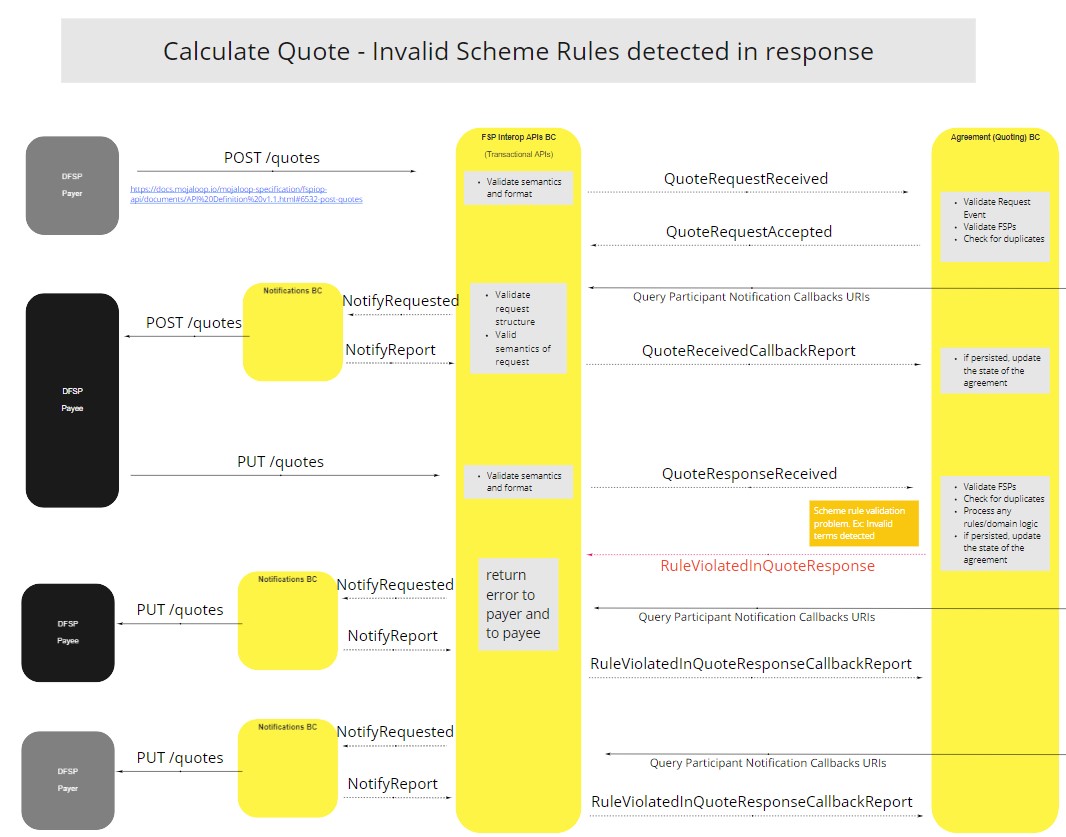Select the QuoteResponseReceived message label
Screen dimensions: 1066x837
749,473
